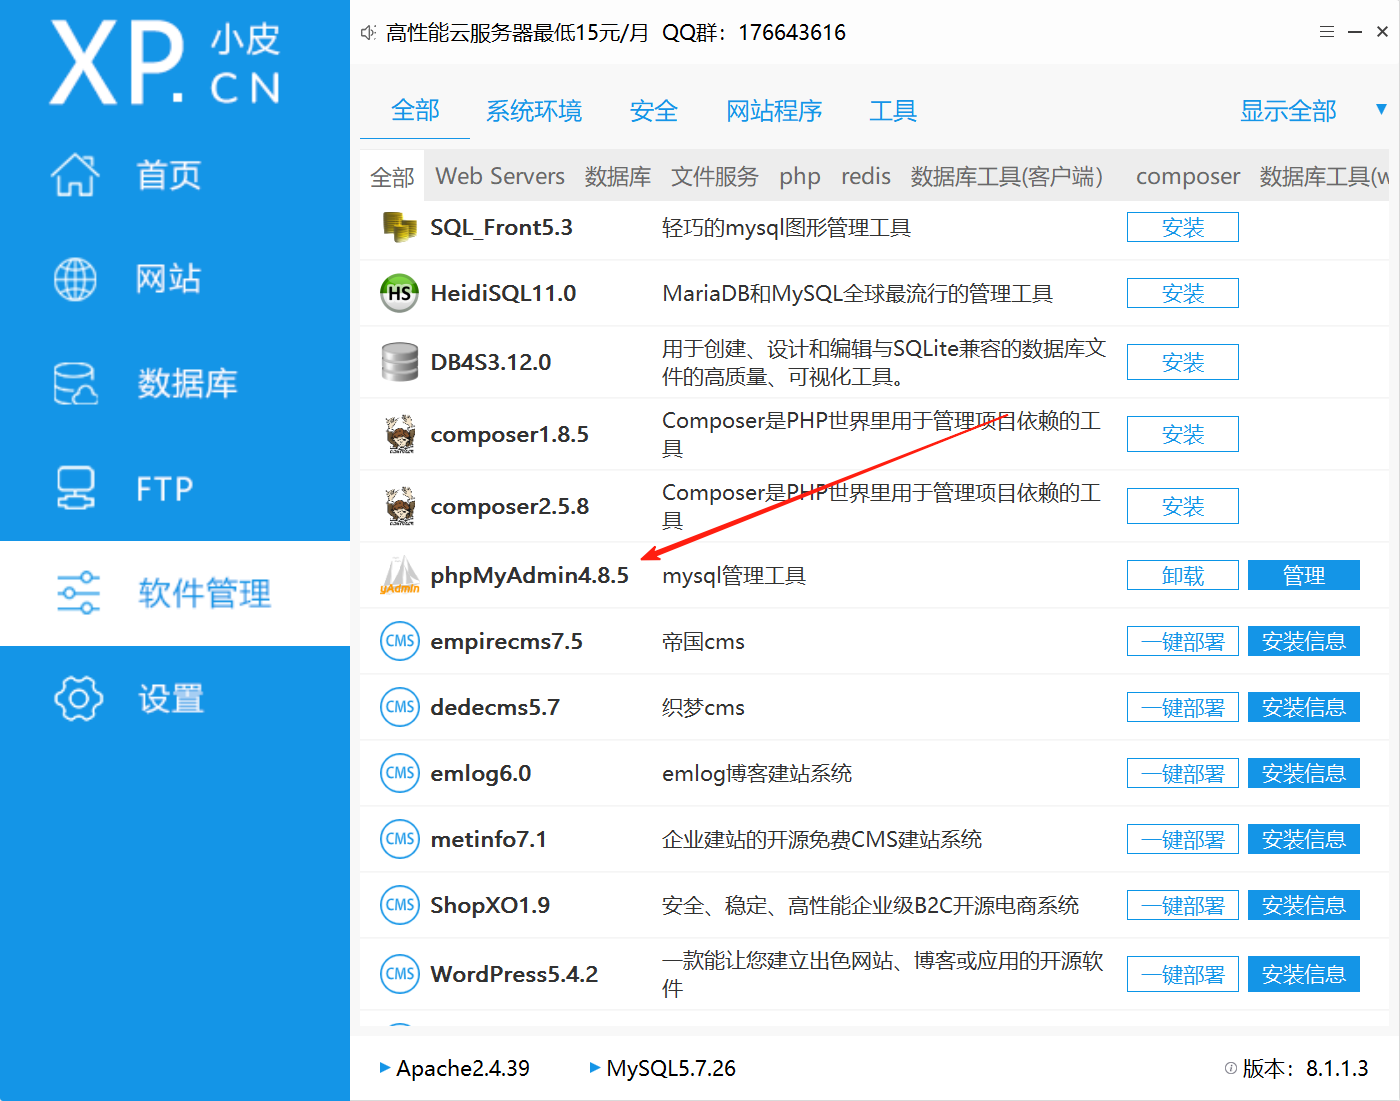Image resolution: width=1400 pixels, height=1101 pixels.
Task: Click the phpMyAdmin4.8.5 sailboat icon
Action: [400, 575]
